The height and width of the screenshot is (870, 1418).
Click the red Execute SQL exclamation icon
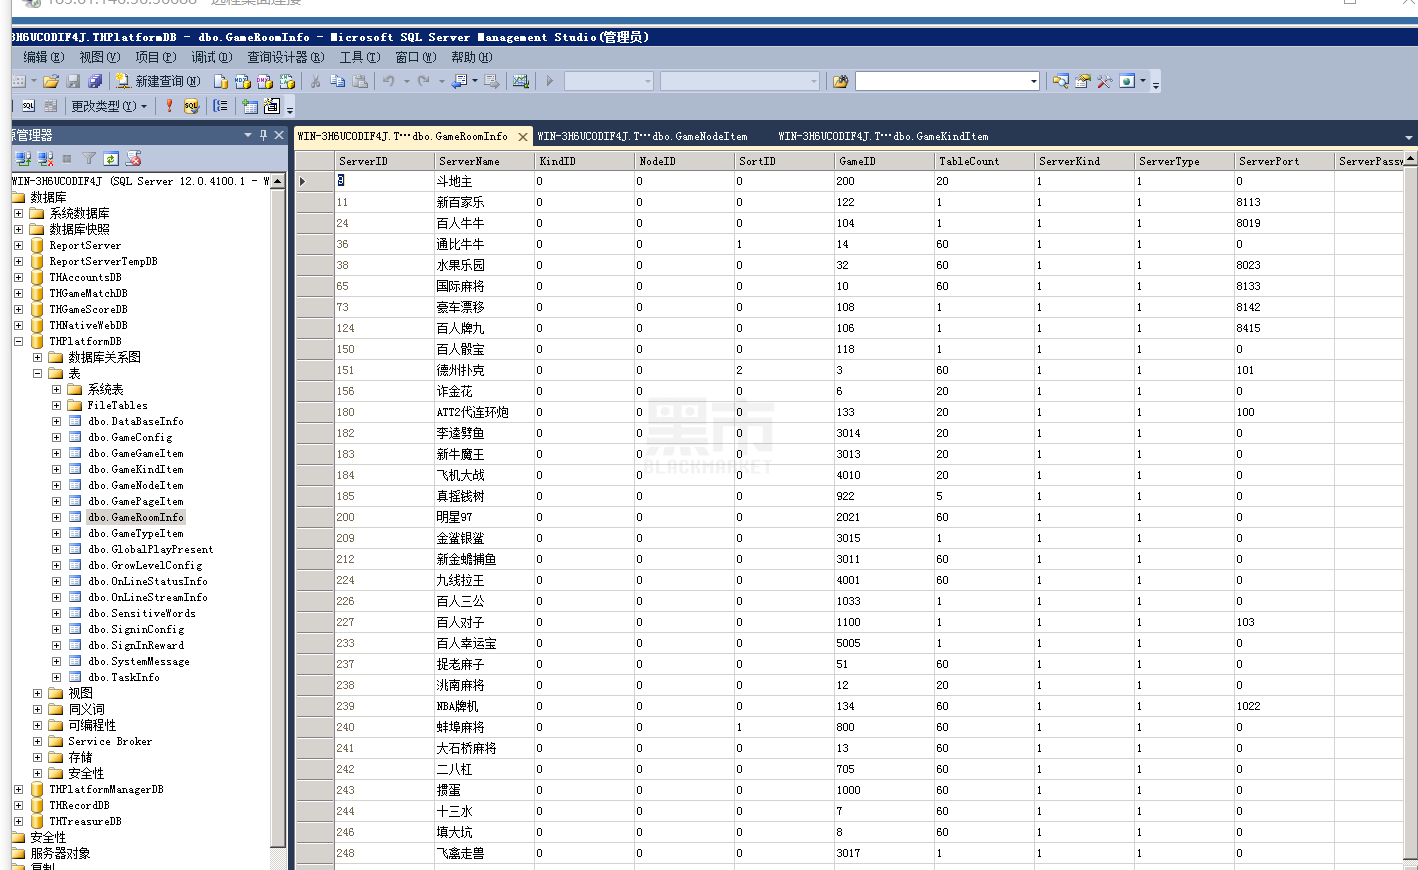pos(169,106)
